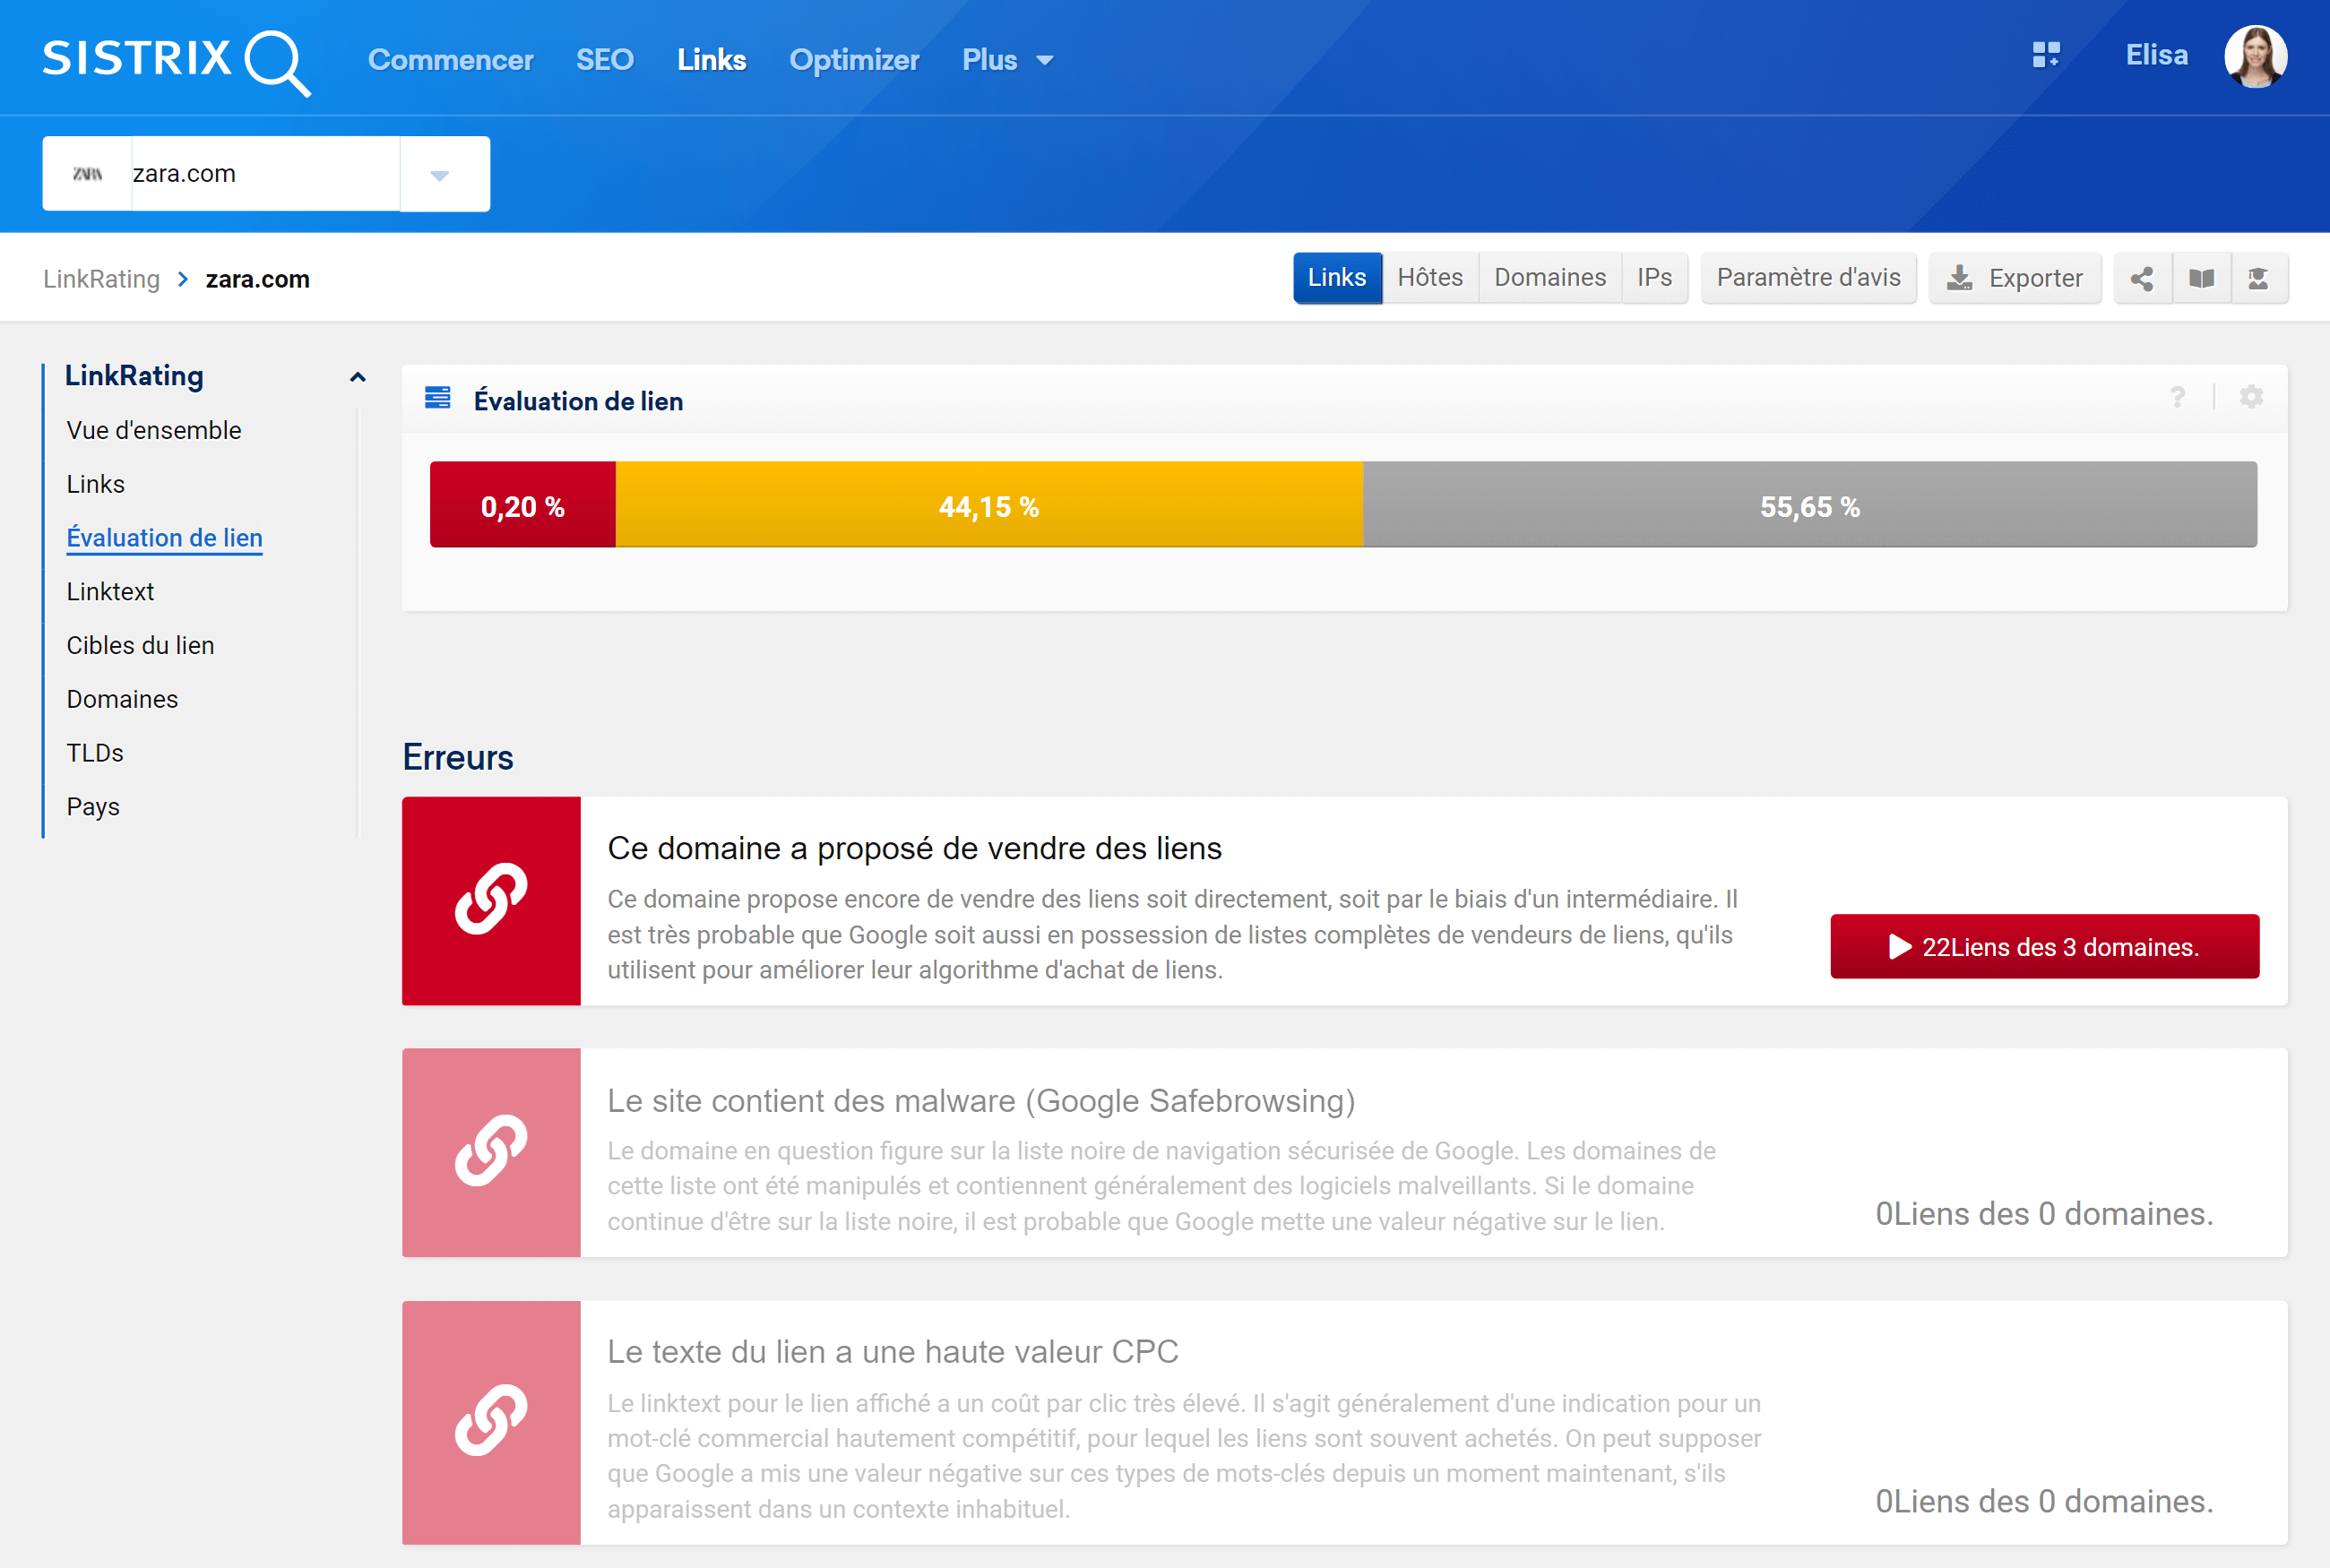2330x1568 pixels.
Task: Expand the domain search dropdown arrow
Action: point(440,175)
